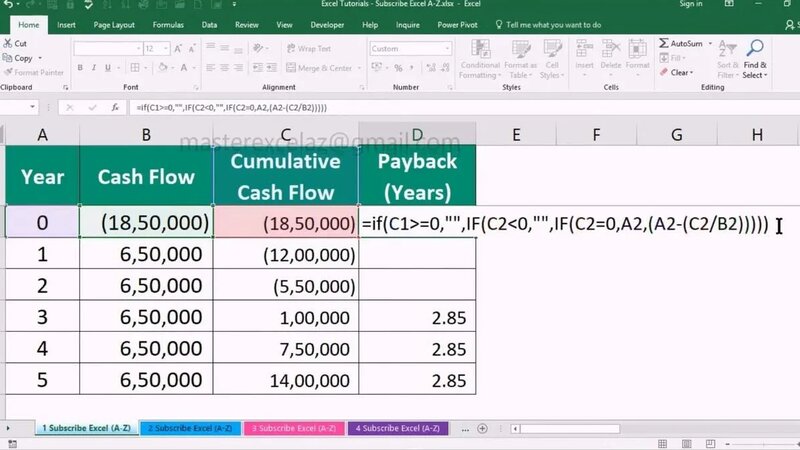Click the Decrease Indent icon

point(258,67)
